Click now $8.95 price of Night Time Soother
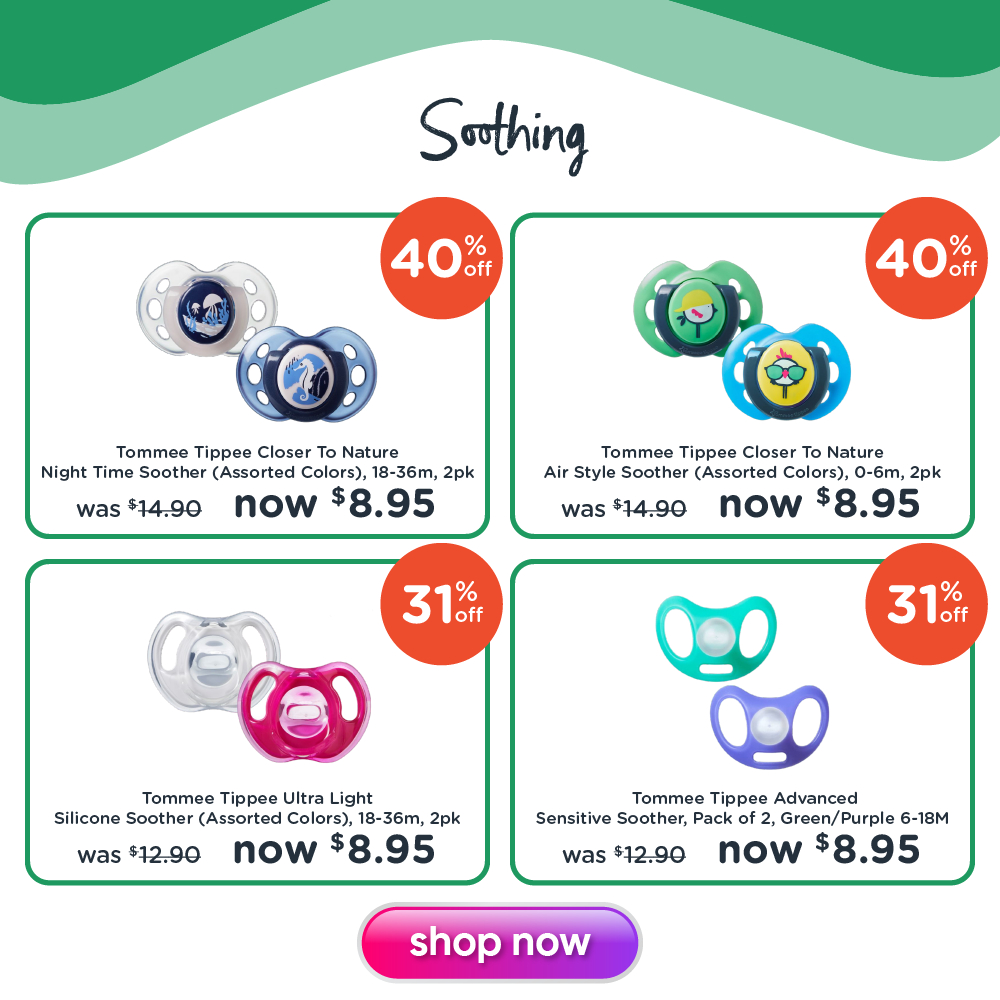1000x1000 pixels. point(335,504)
